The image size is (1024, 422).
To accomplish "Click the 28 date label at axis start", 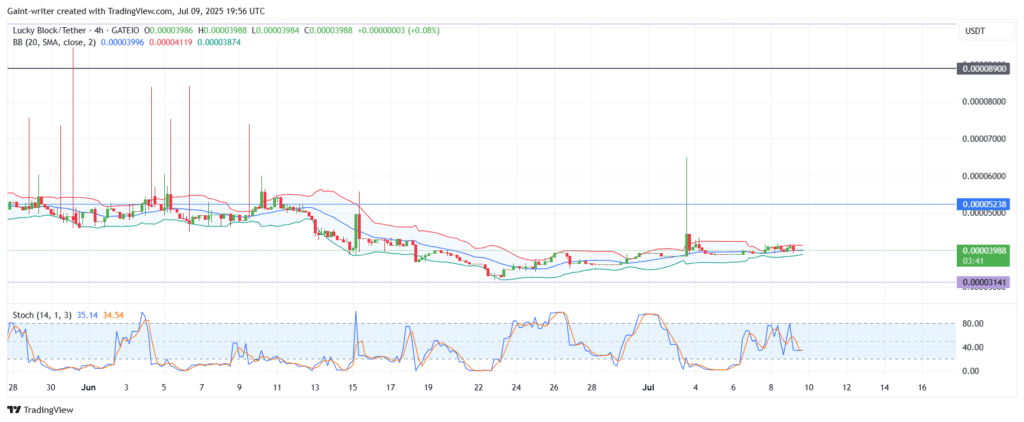I will 12,387.
